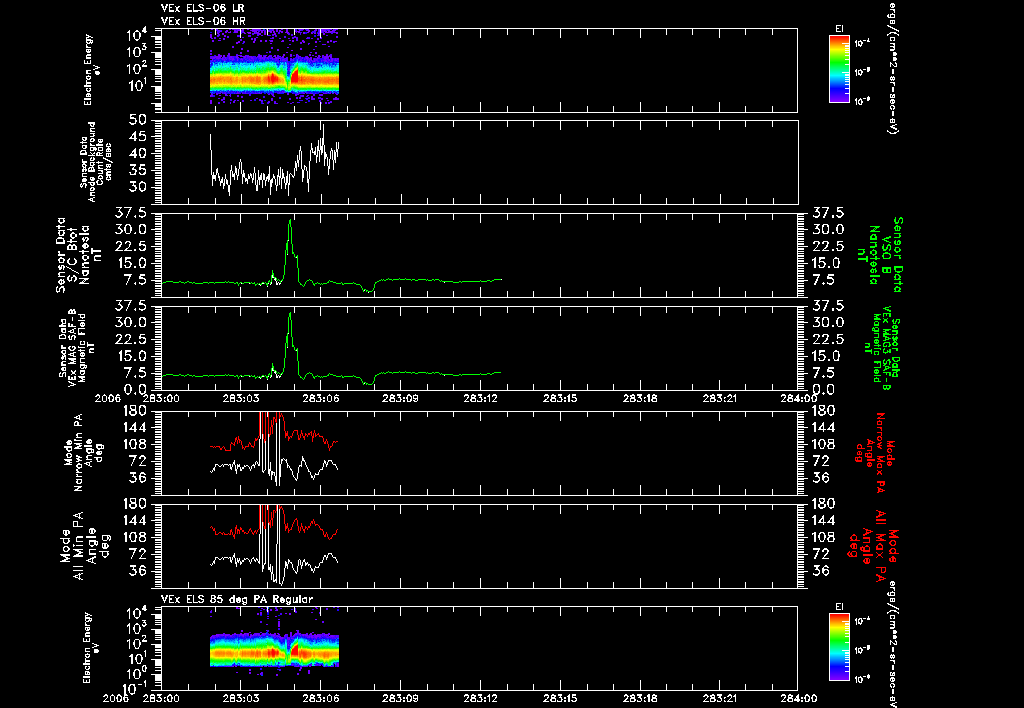The height and width of the screenshot is (708, 1024).
Task: Click the red curve in the All PA angle panel
Action: coord(307,526)
